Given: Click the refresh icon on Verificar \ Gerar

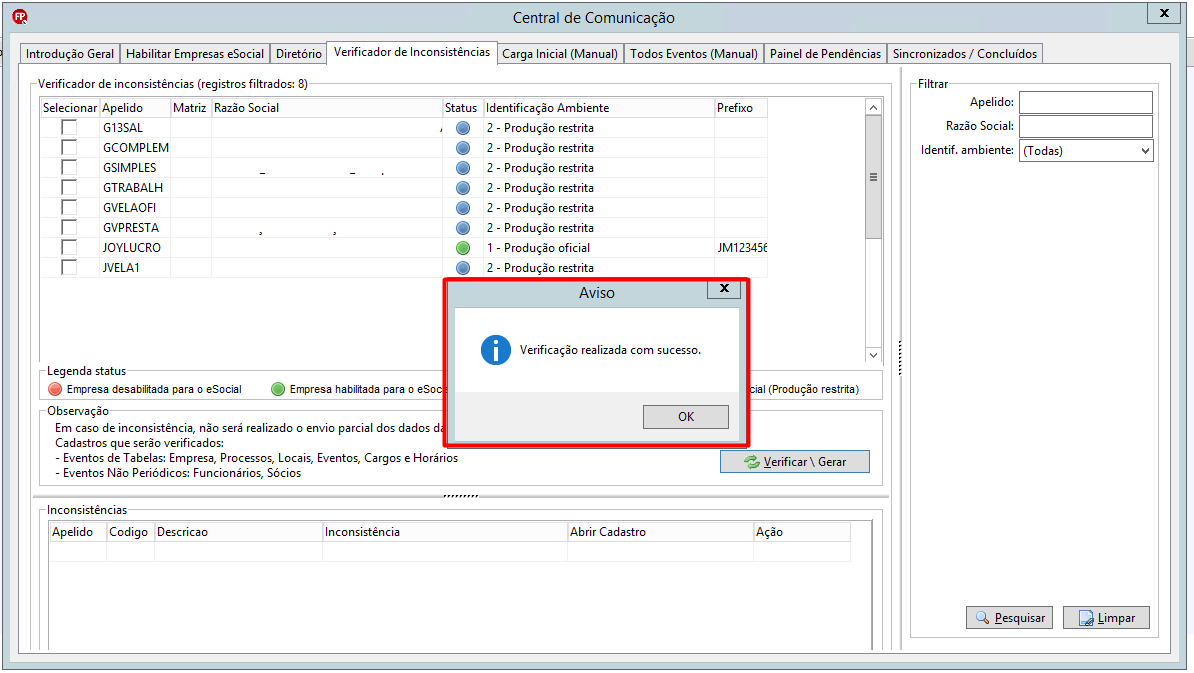Looking at the screenshot, I should coord(752,461).
